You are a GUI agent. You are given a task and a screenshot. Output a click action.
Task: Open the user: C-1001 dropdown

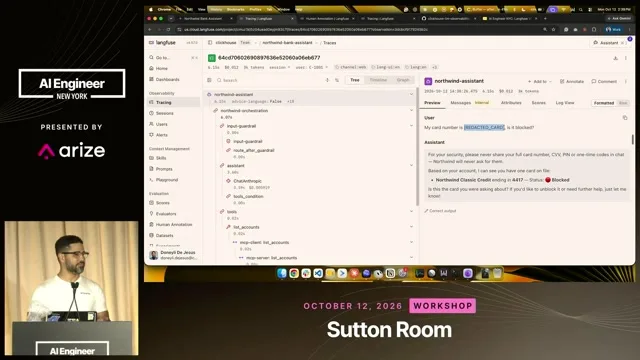click(312, 67)
